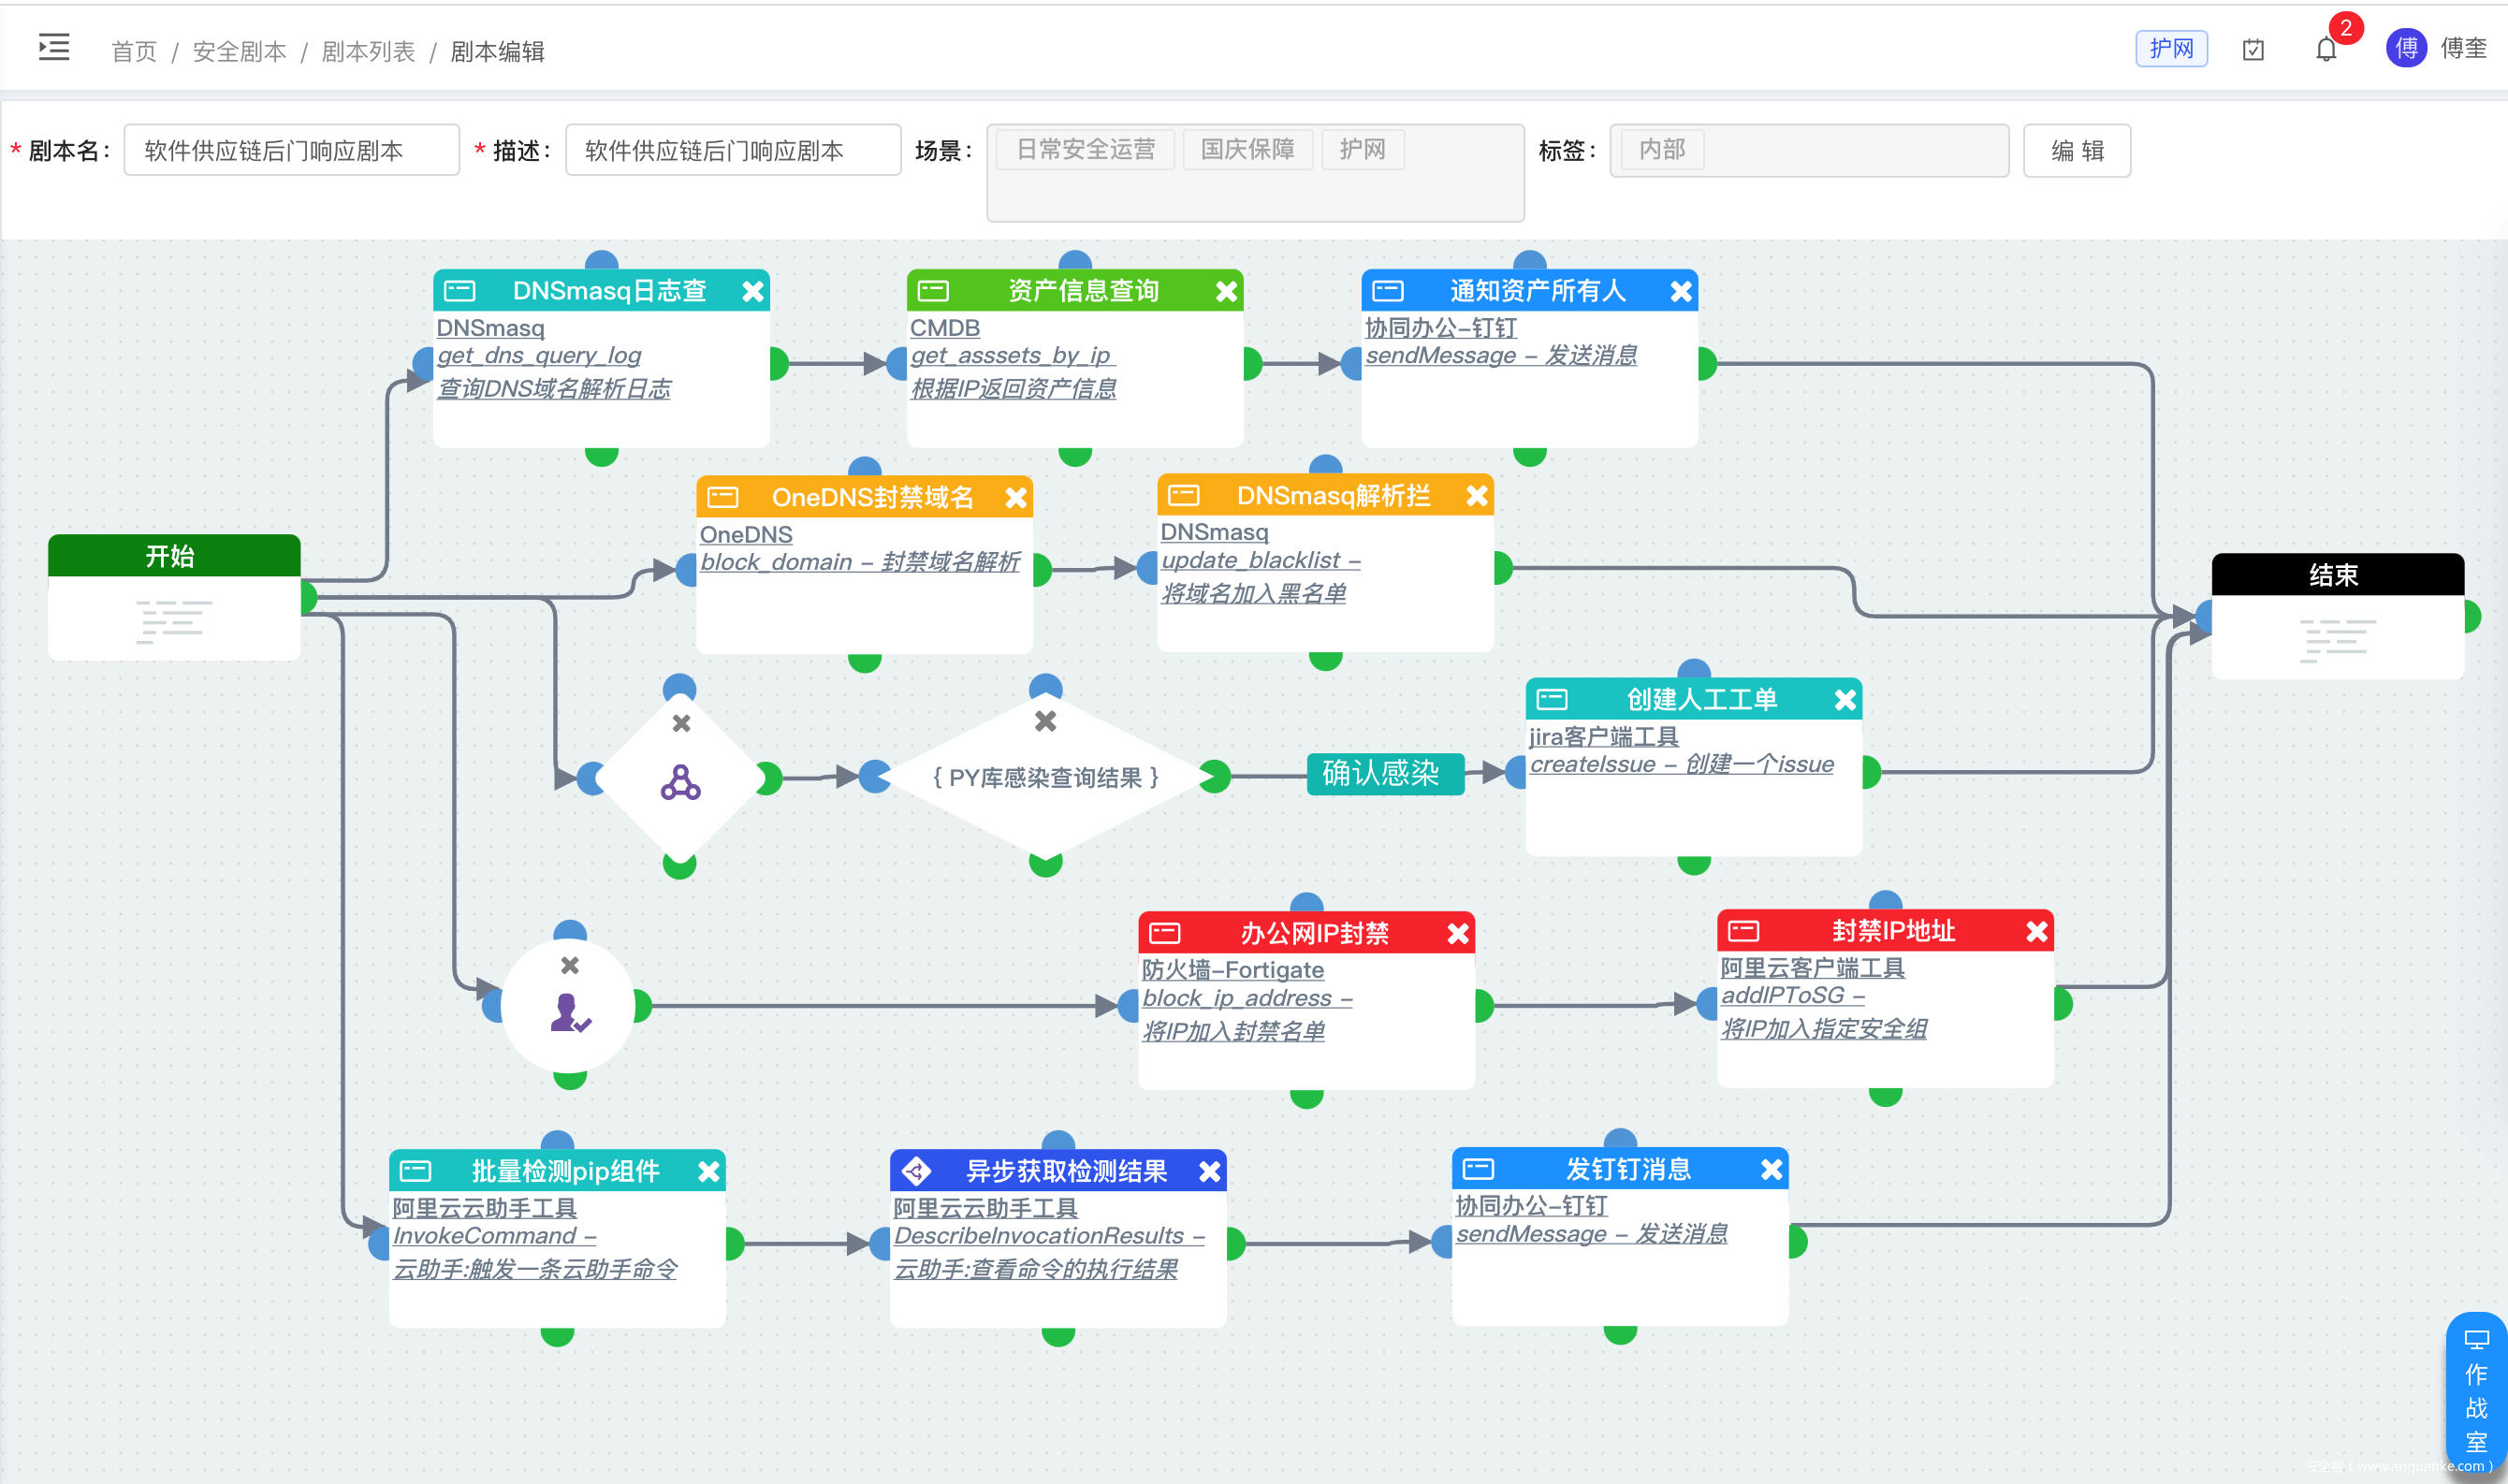Image resolution: width=2508 pixels, height=1484 pixels.
Task: Open the notification bell
Action: pos(2326,49)
